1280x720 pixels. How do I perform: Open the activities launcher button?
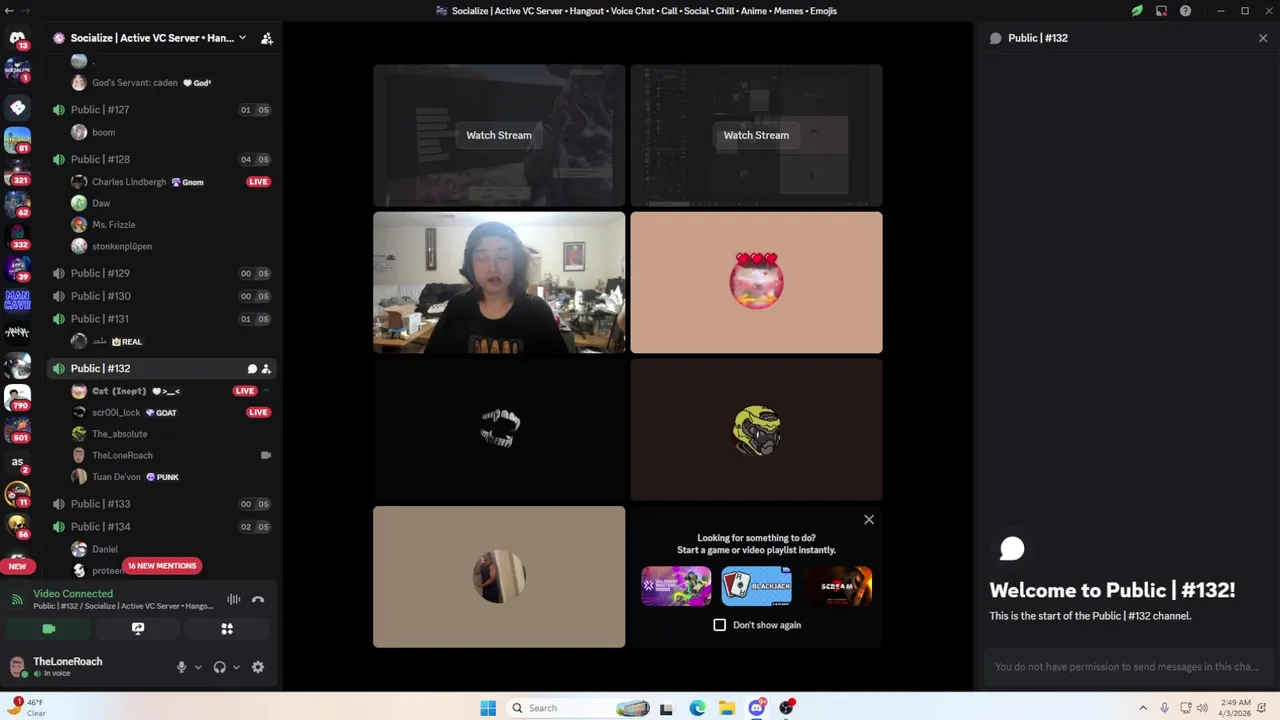(x=227, y=629)
